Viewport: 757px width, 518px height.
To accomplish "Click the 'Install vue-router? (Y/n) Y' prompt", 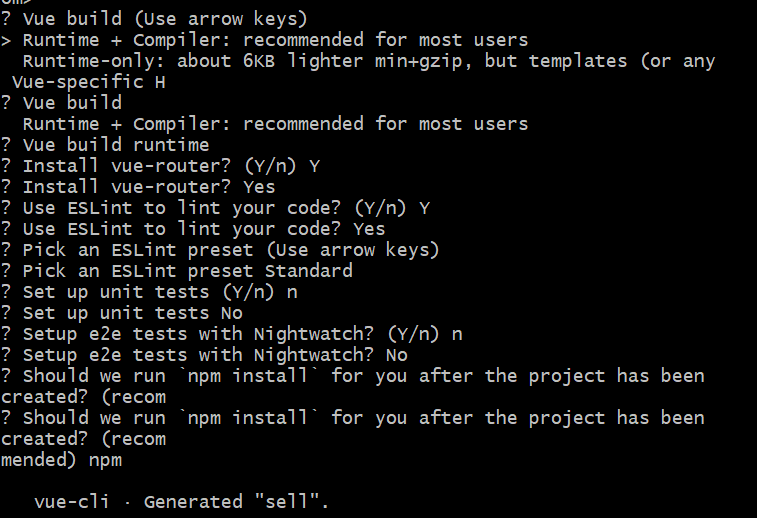I will (x=170, y=165).
